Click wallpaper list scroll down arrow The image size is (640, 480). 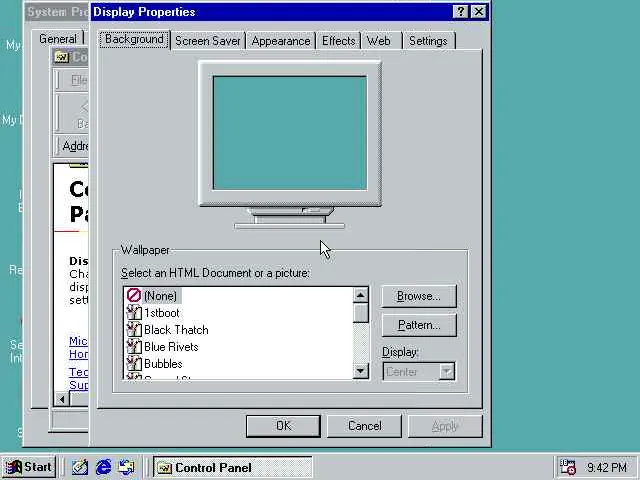click(360, 371)
